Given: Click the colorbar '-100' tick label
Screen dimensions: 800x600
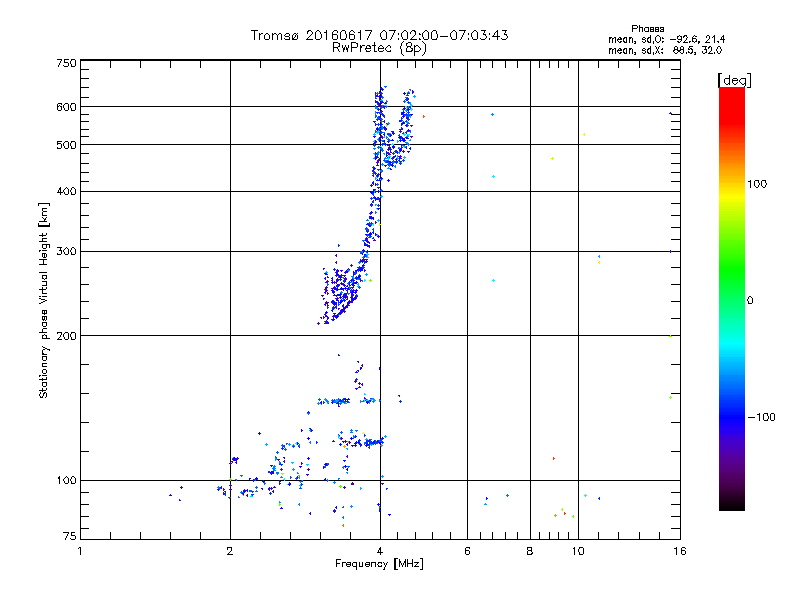Looking at the screenshot, I should click(761, 417).
